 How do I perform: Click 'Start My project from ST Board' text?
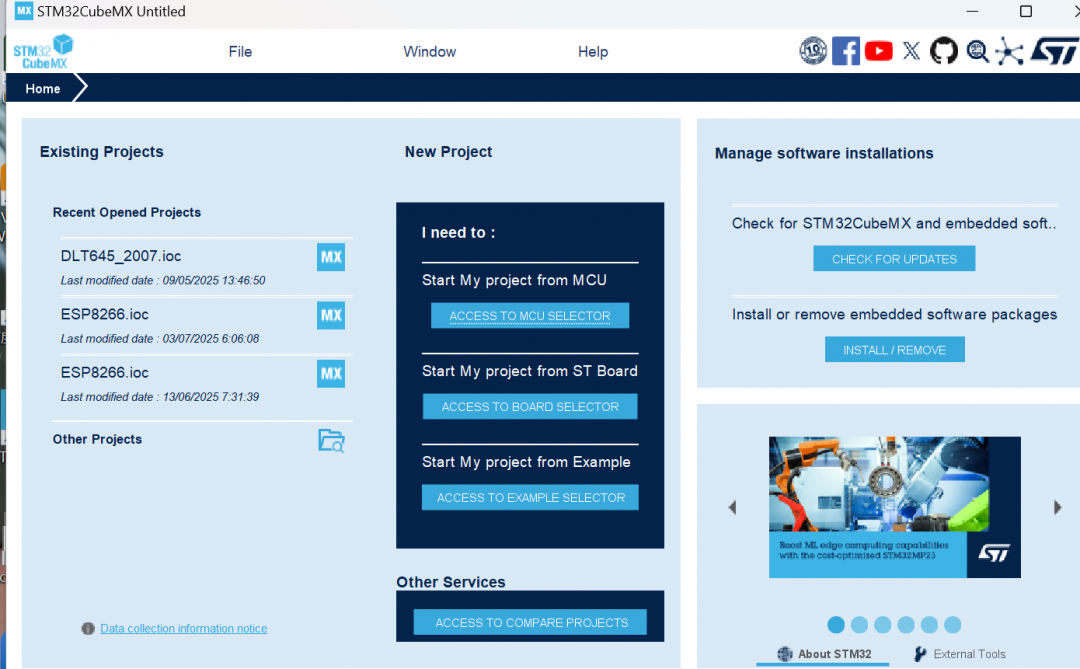[530, 371]
